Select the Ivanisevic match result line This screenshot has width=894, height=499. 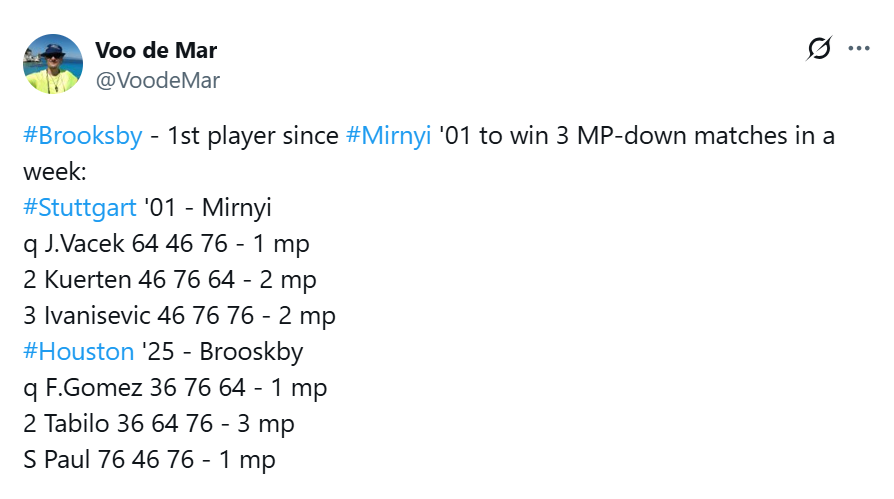pos(180,316)
